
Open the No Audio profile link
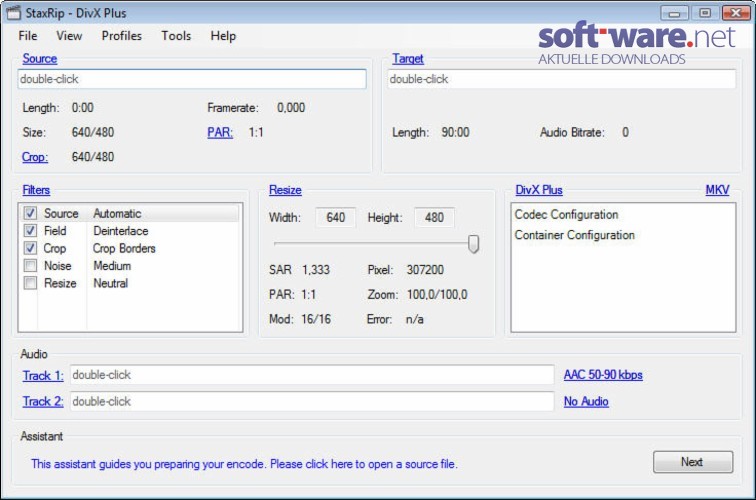tap(586, 401)
